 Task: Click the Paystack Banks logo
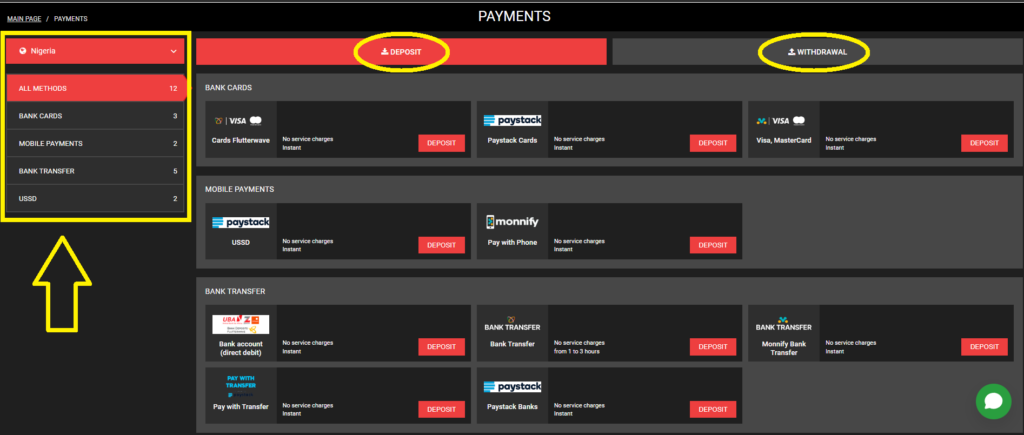click(x=513, y=387)
